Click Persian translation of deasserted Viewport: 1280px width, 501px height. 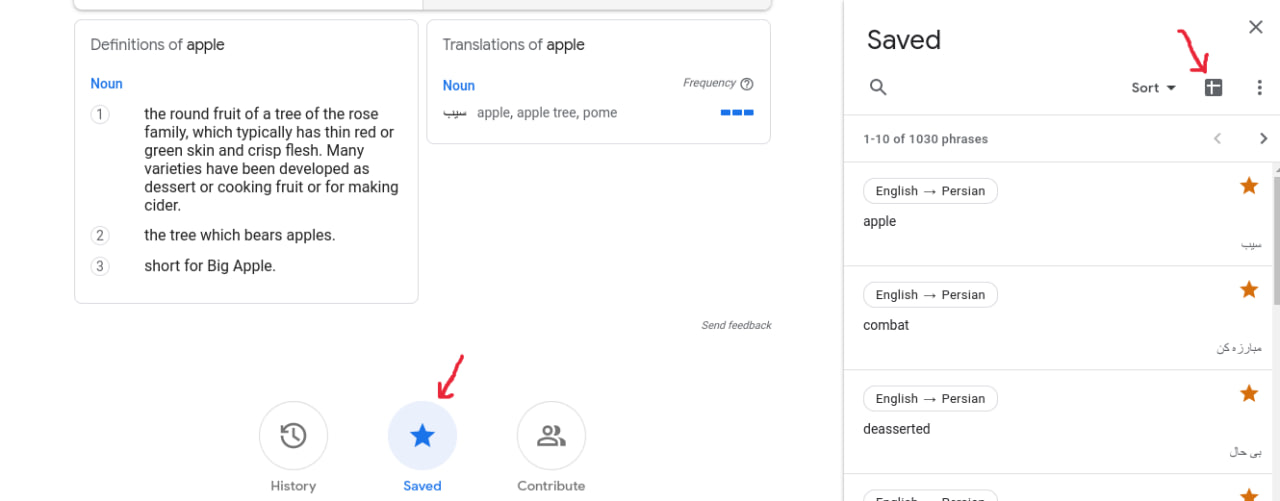(1246, 452)
